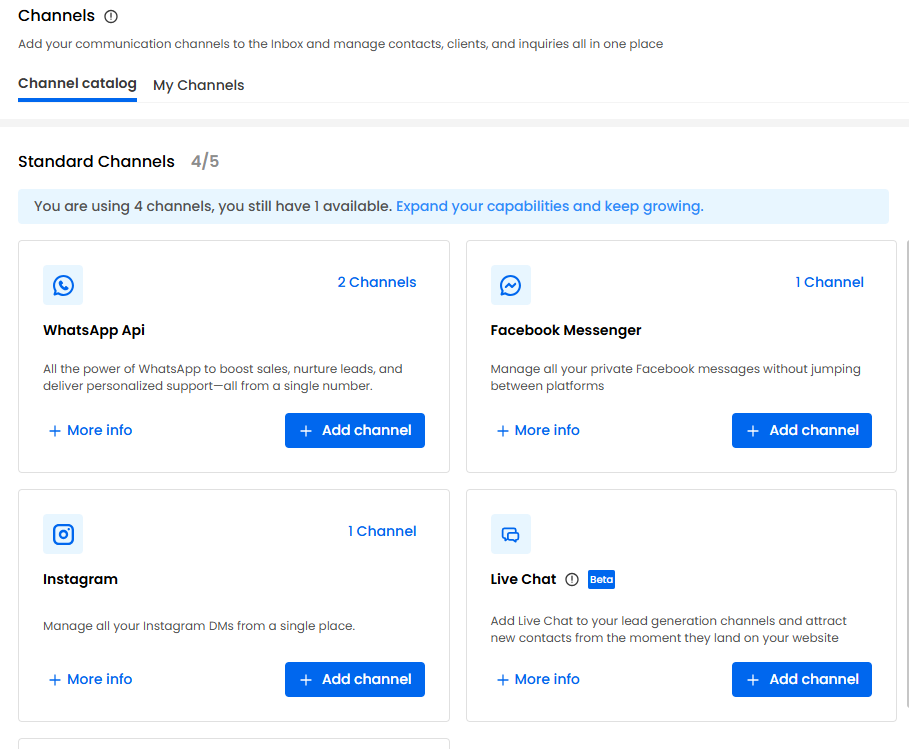Open the Channels info tooltip icon
Screen dimensions: 909x749
(x=110, y=16)
